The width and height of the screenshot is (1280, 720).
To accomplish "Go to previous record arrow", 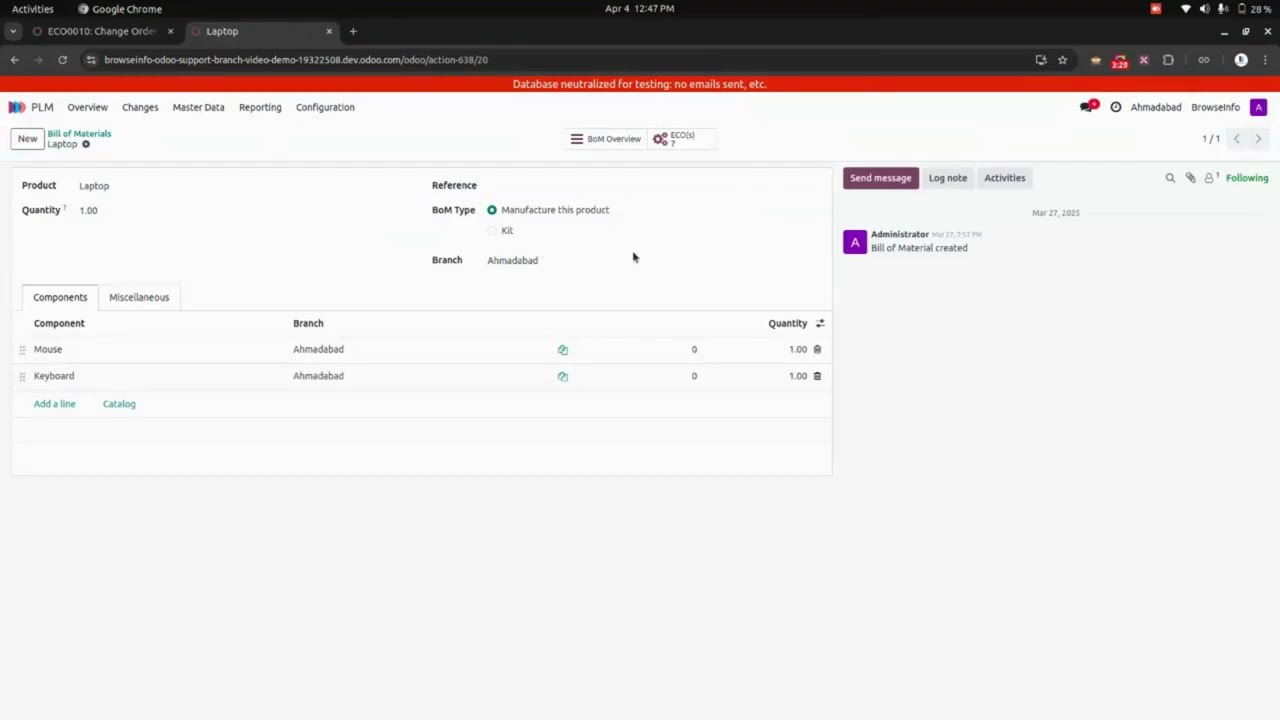I will 1236,139.
